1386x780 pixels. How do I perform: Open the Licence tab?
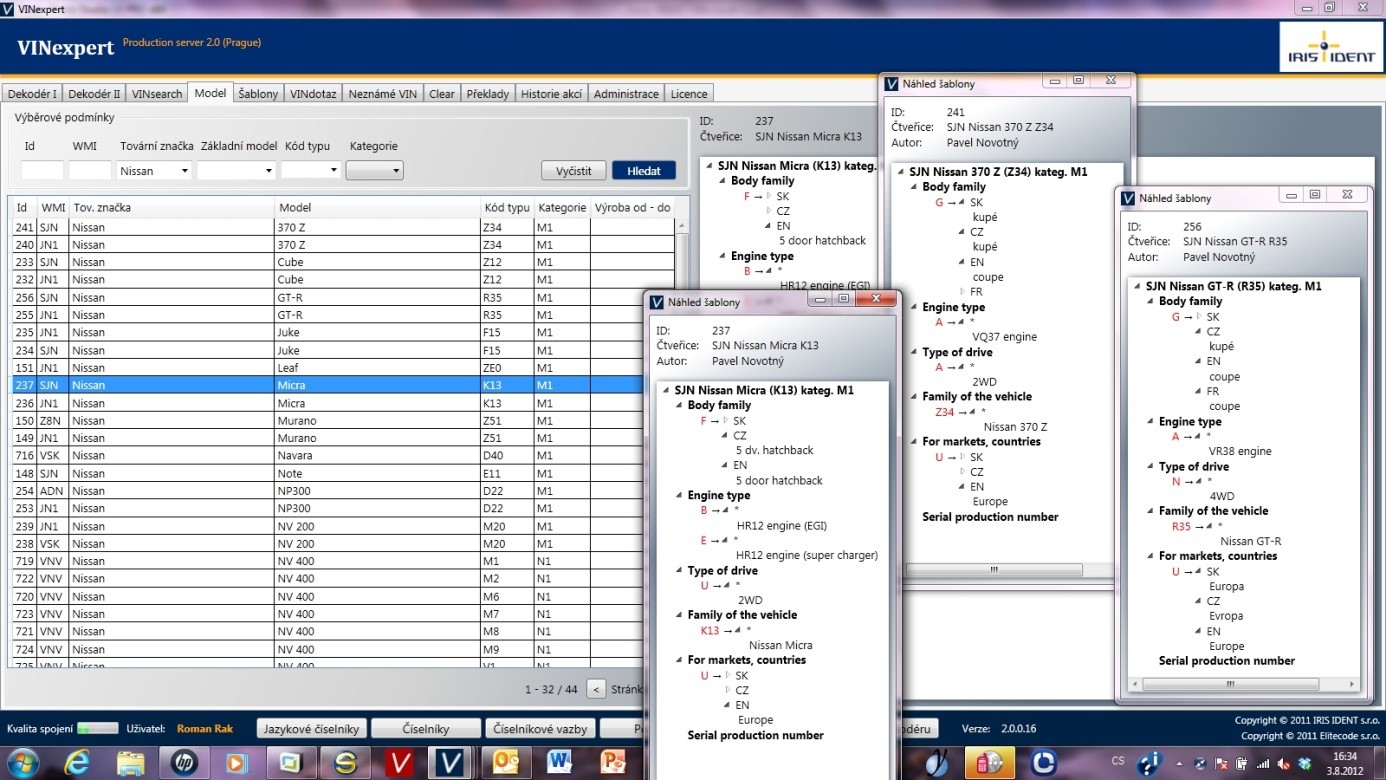[x=689, y=94]
